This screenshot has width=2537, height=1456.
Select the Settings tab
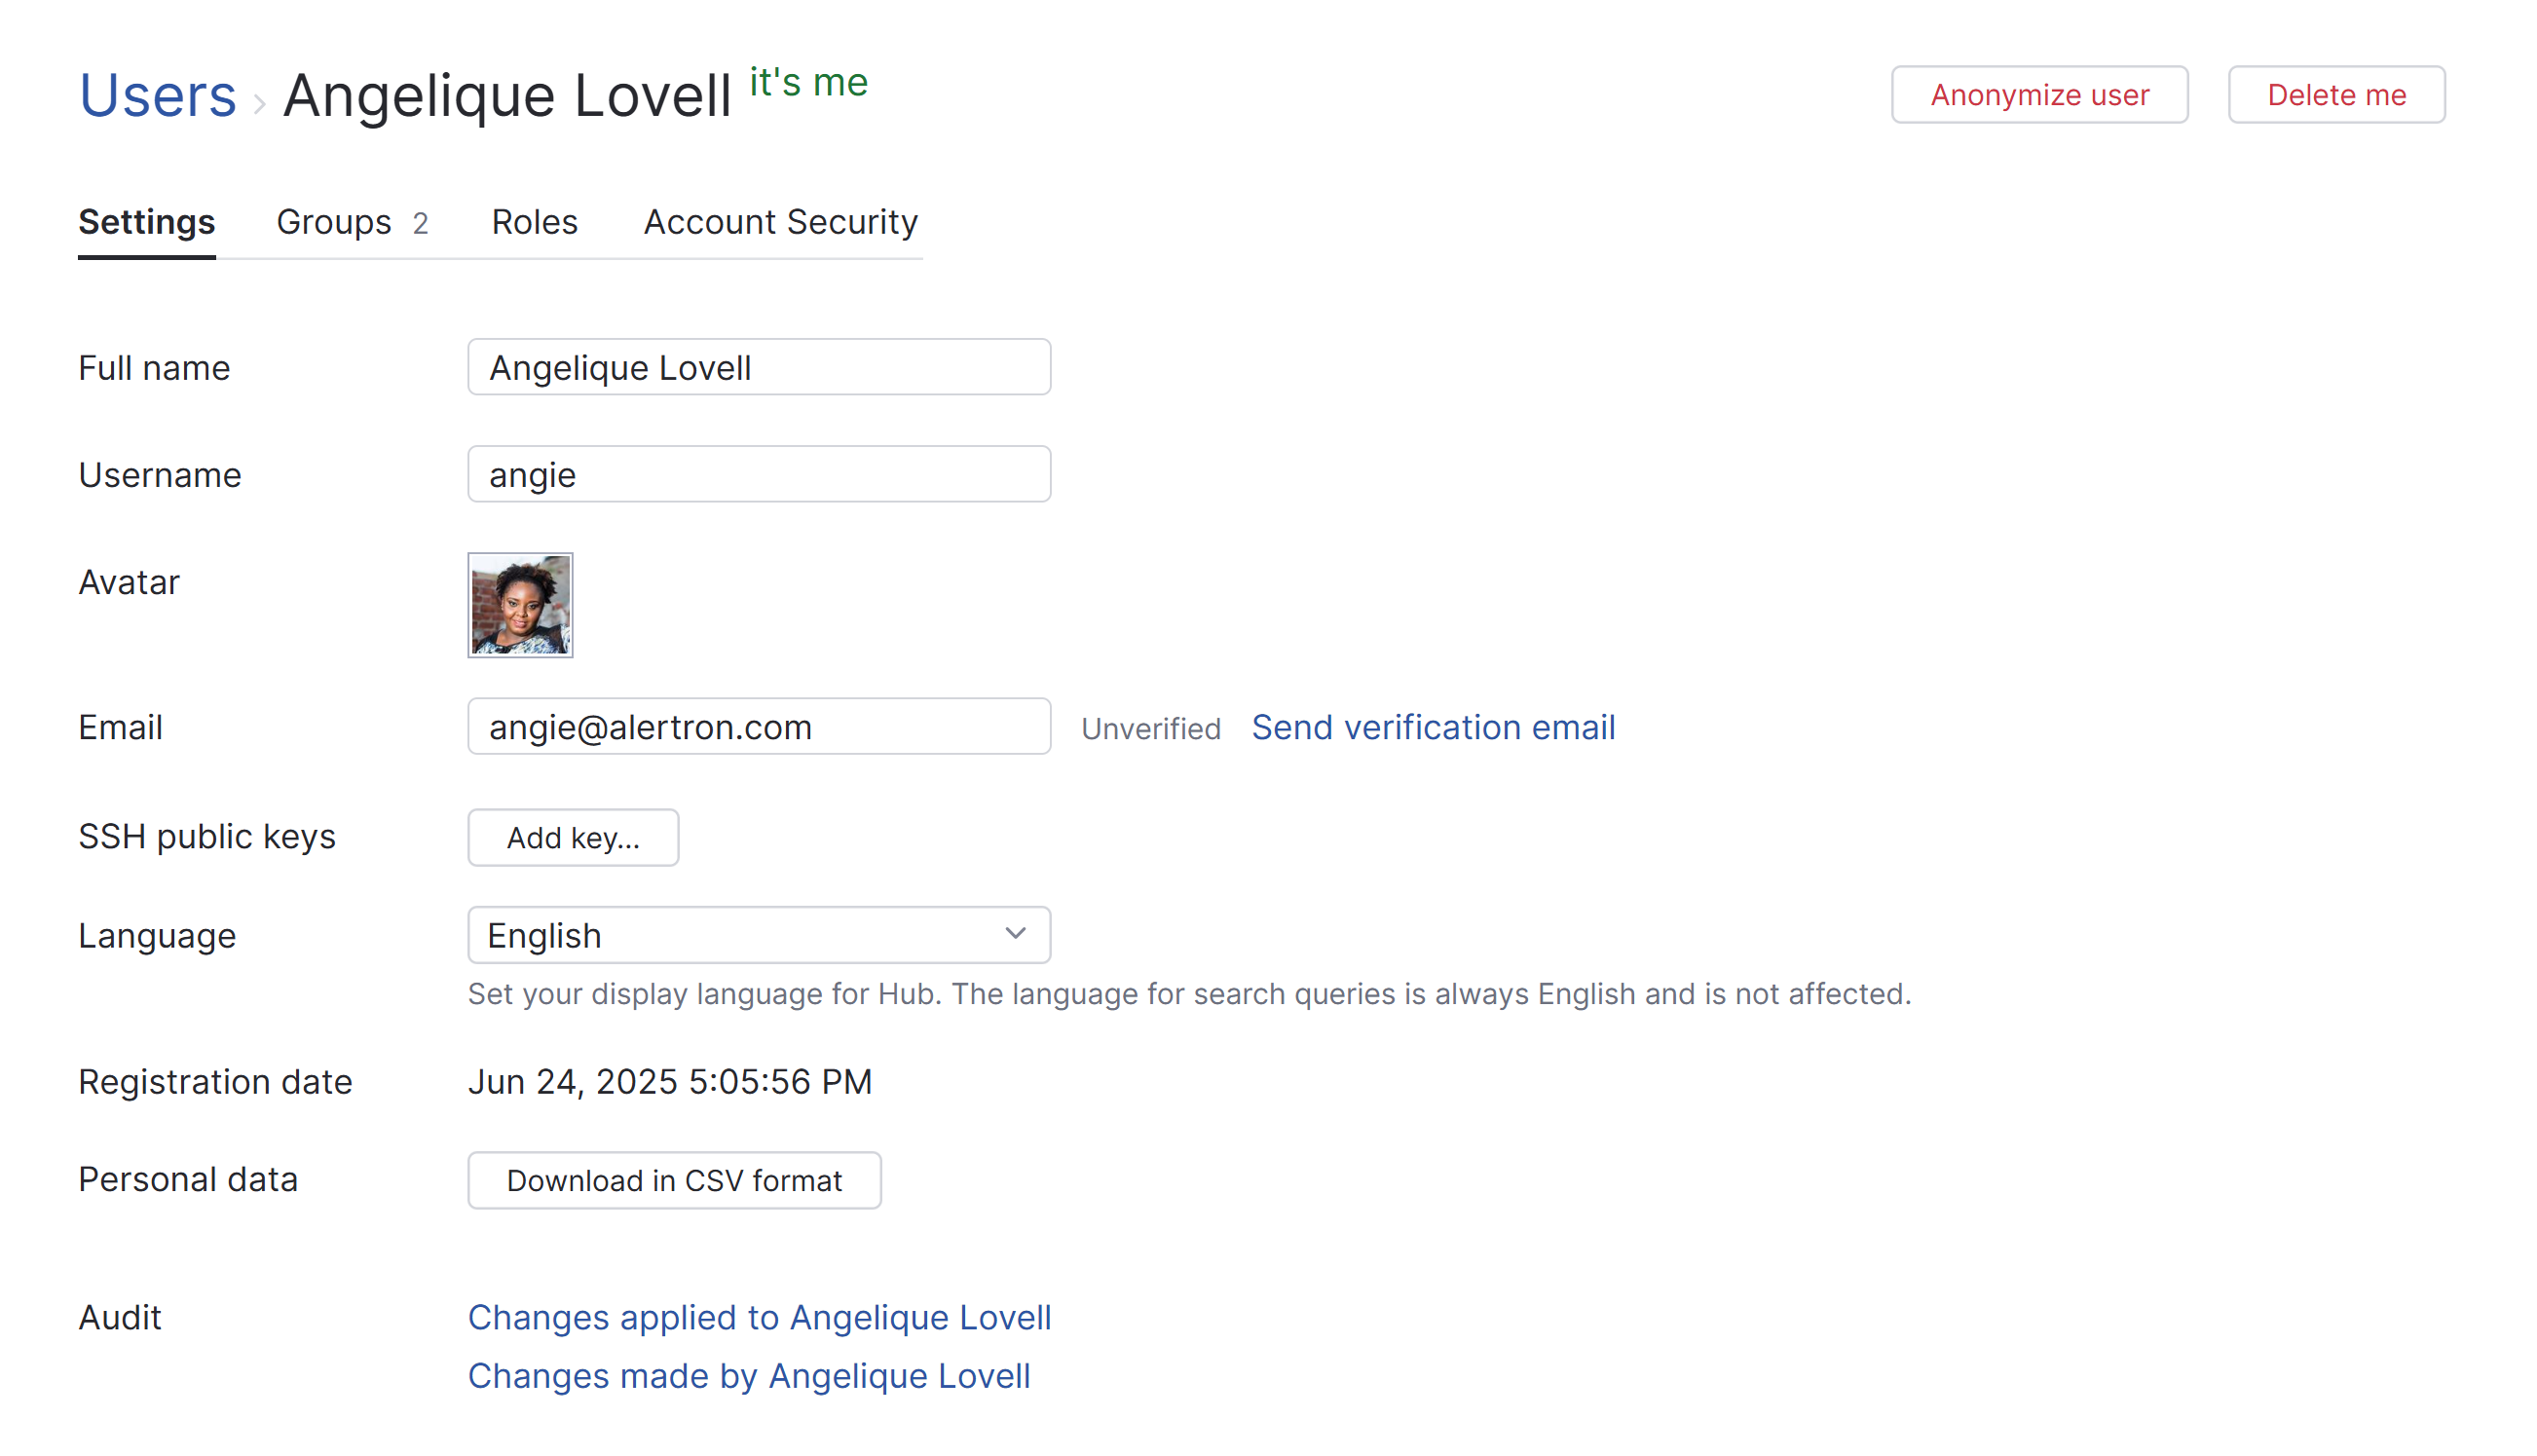[x=147, y=222]
